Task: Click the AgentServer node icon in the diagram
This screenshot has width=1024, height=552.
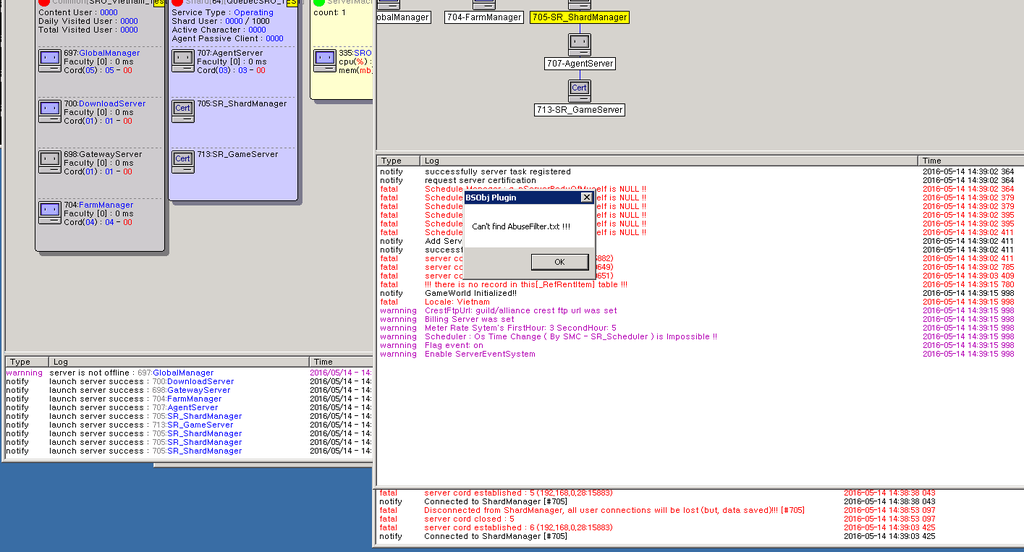Action: [x=579, y=43]
